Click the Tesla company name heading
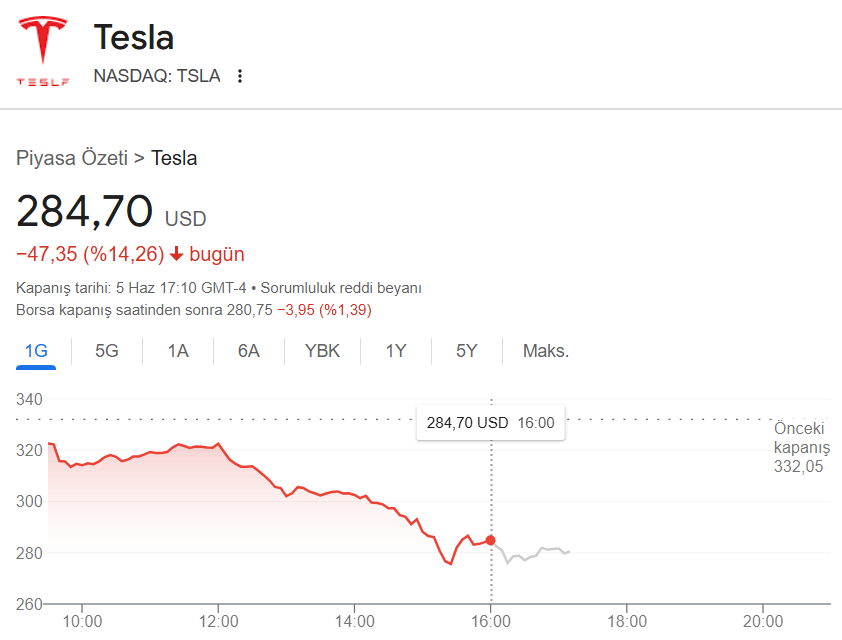The image size is (842, 640). [x=134, y=37]
